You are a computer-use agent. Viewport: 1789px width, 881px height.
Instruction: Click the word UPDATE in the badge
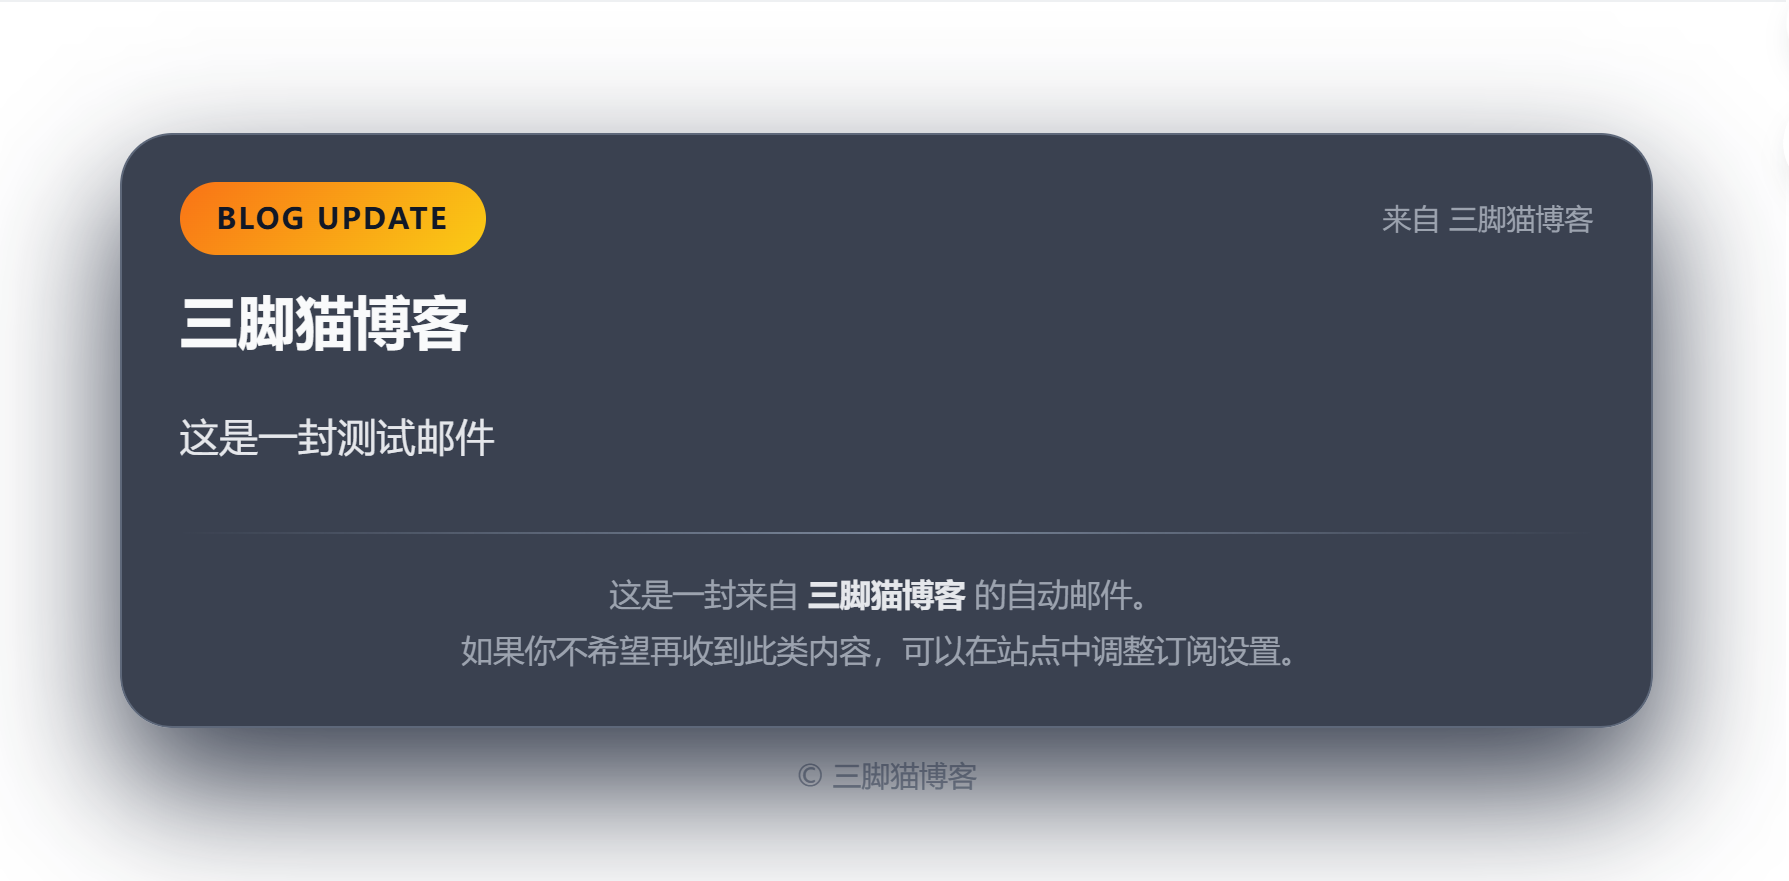(x=382, y=218)
